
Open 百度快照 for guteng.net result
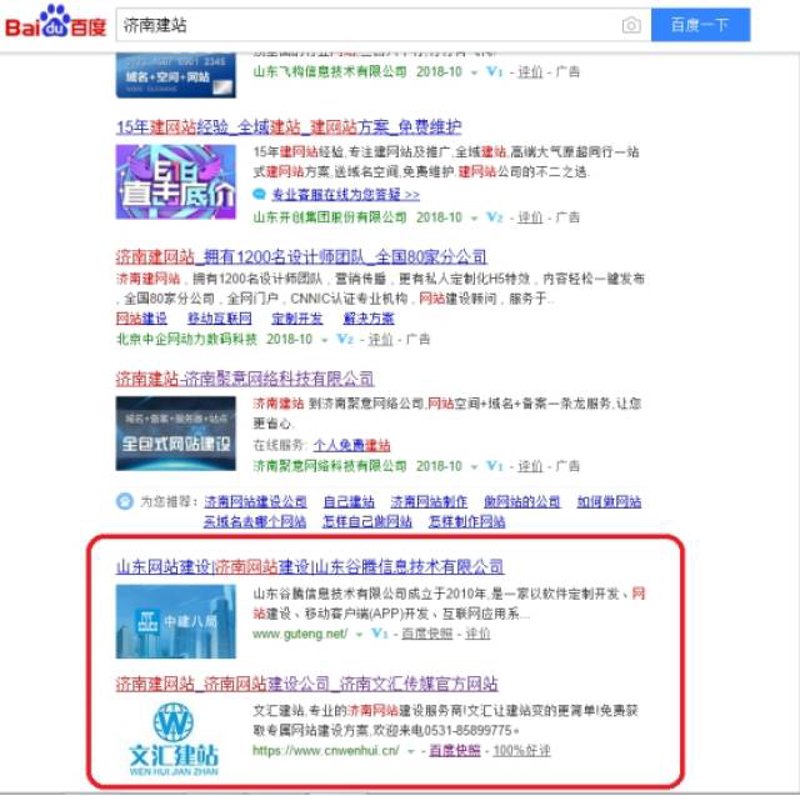[x=427, y=634]
